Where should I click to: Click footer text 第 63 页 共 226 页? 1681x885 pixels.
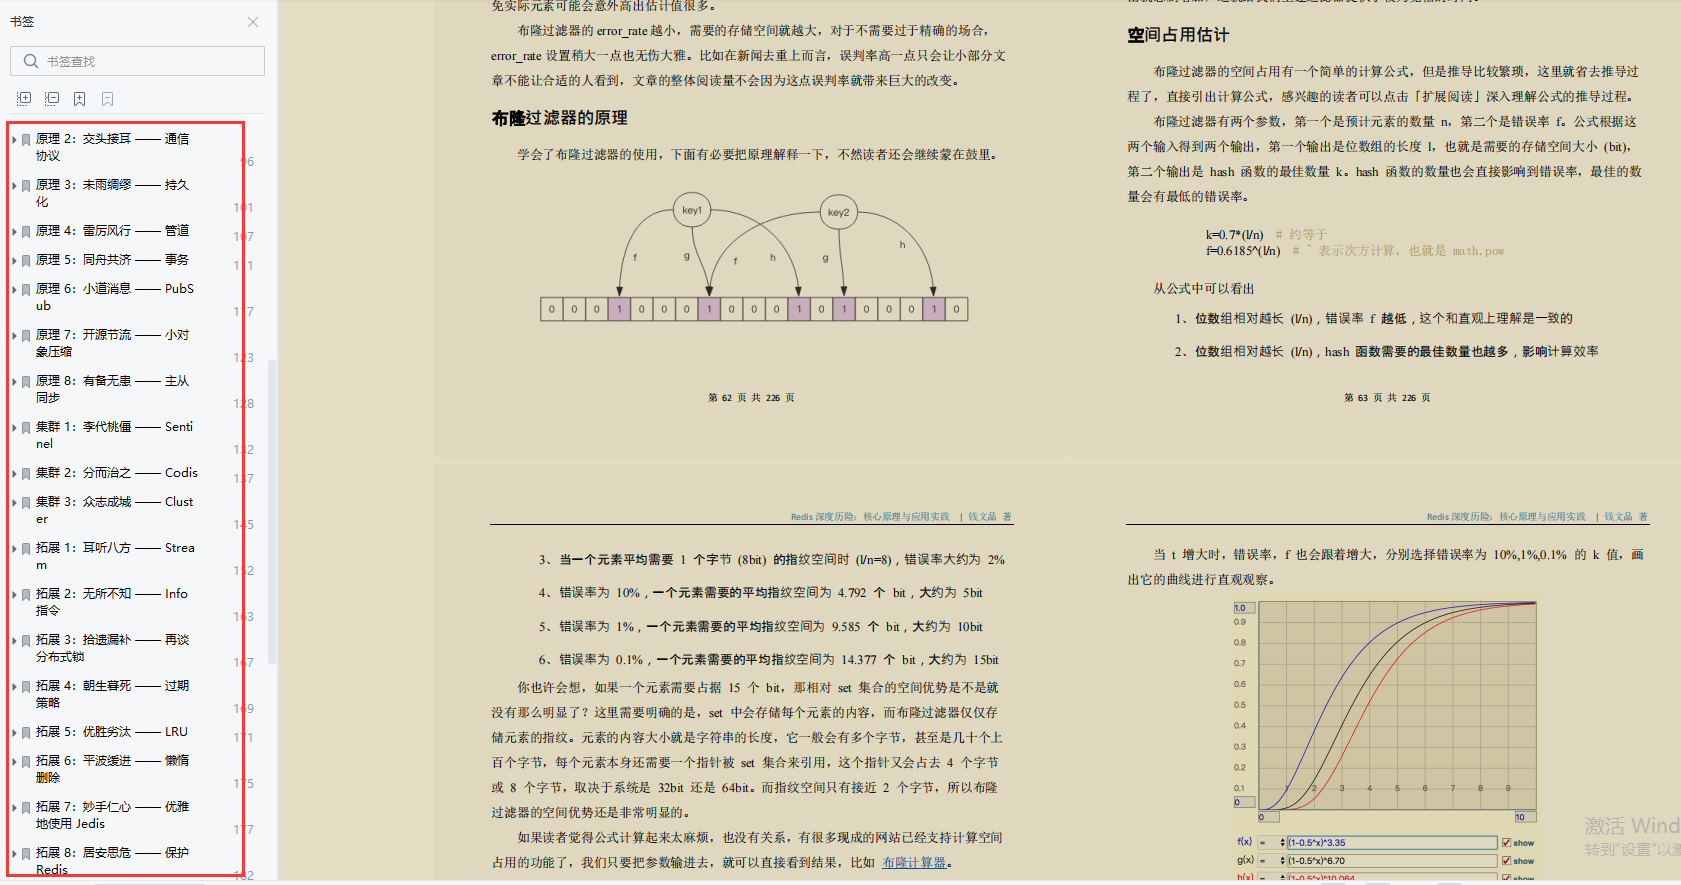(x=1387, y=397)
